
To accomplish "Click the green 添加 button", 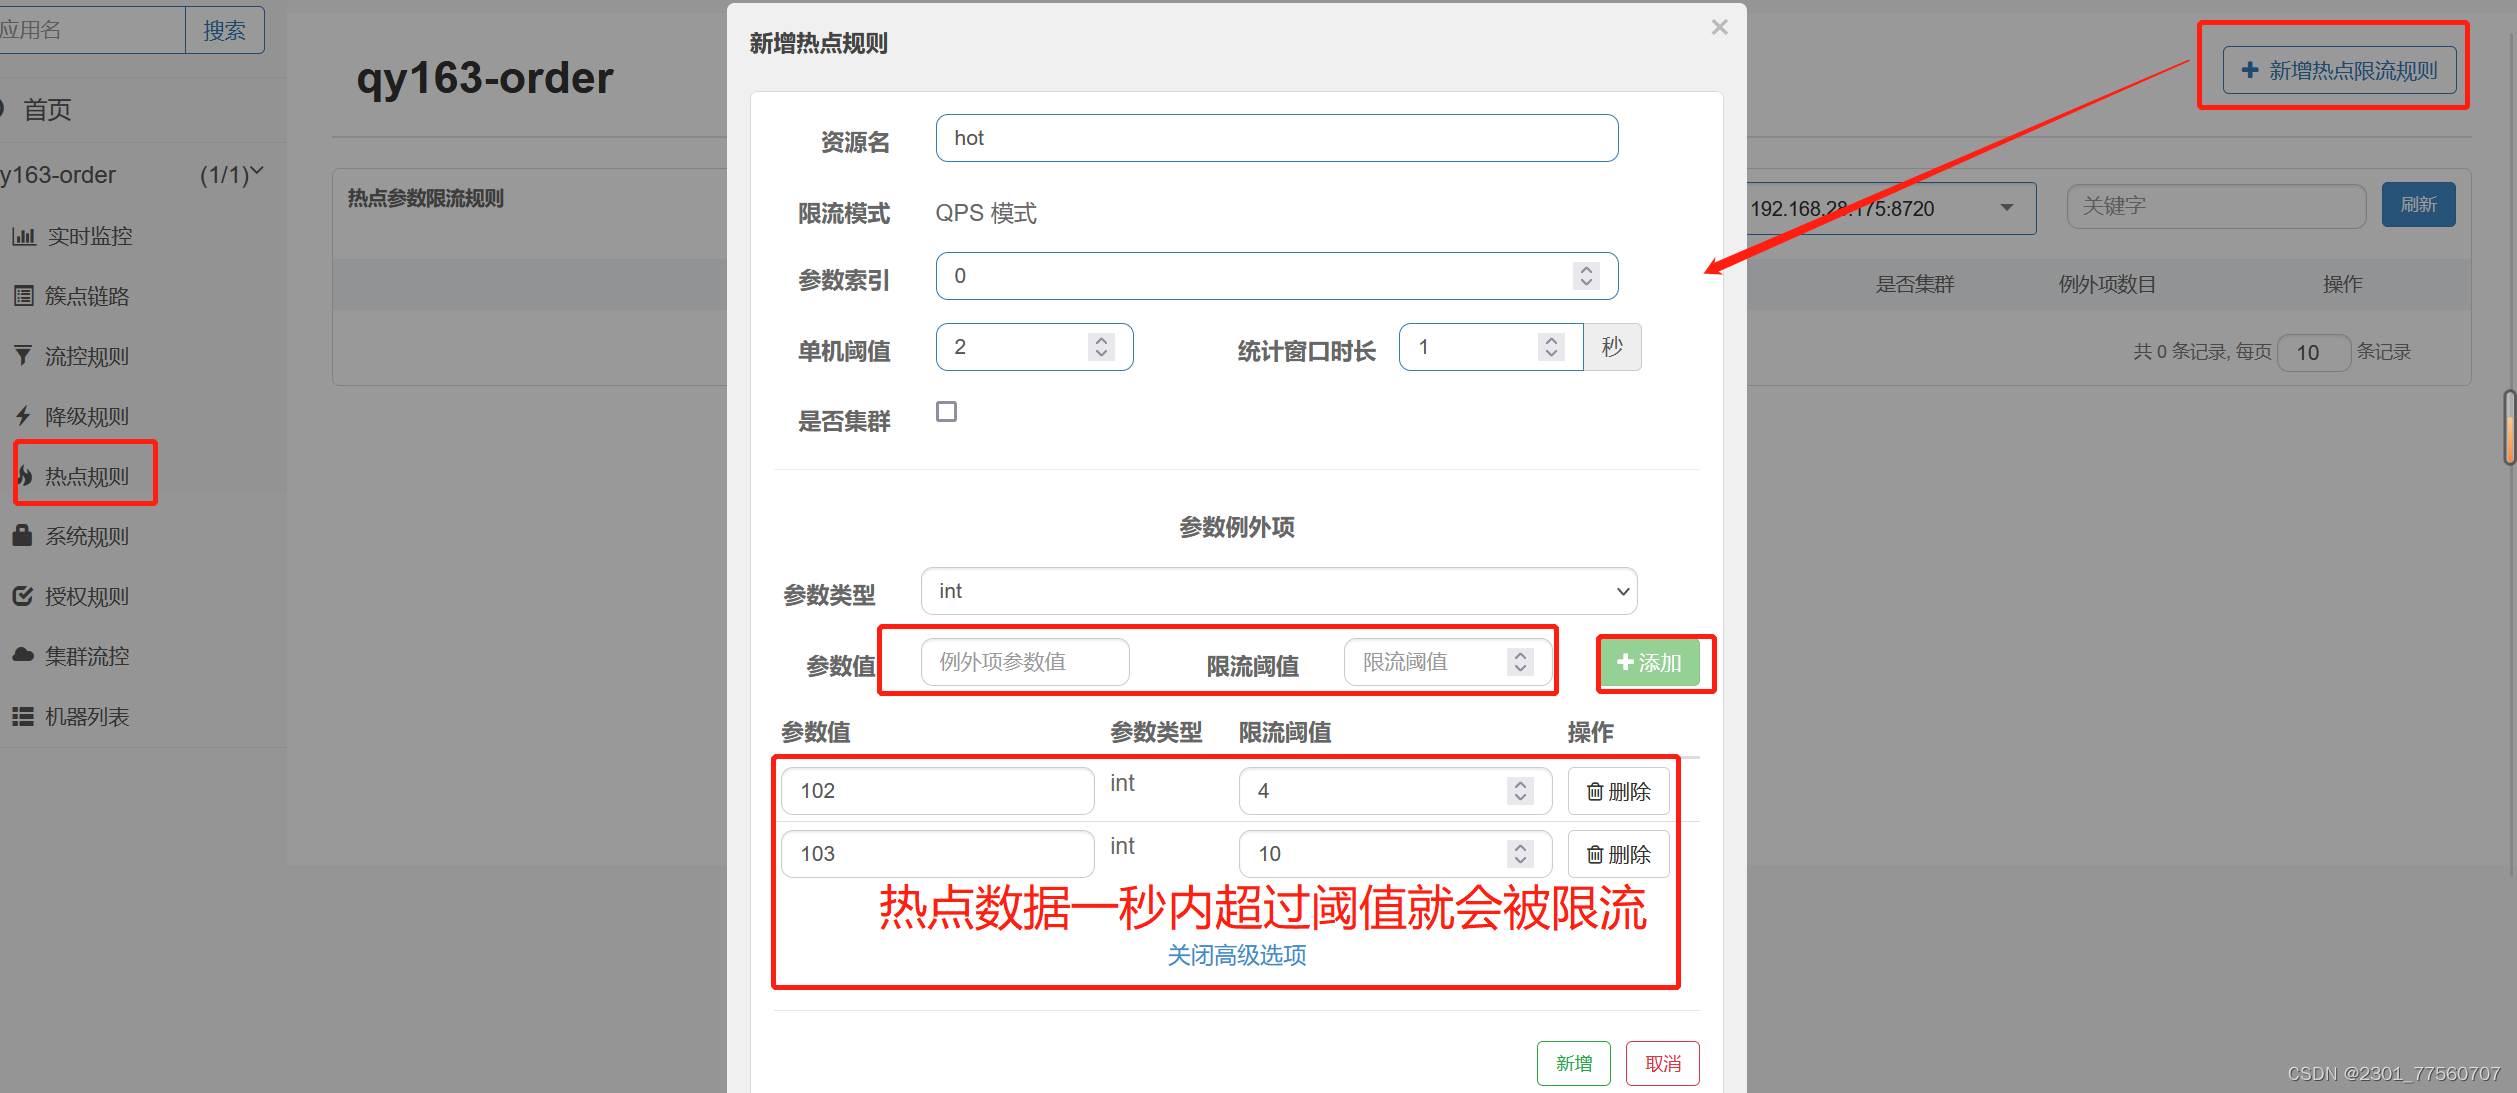I will pos(1649,663).
